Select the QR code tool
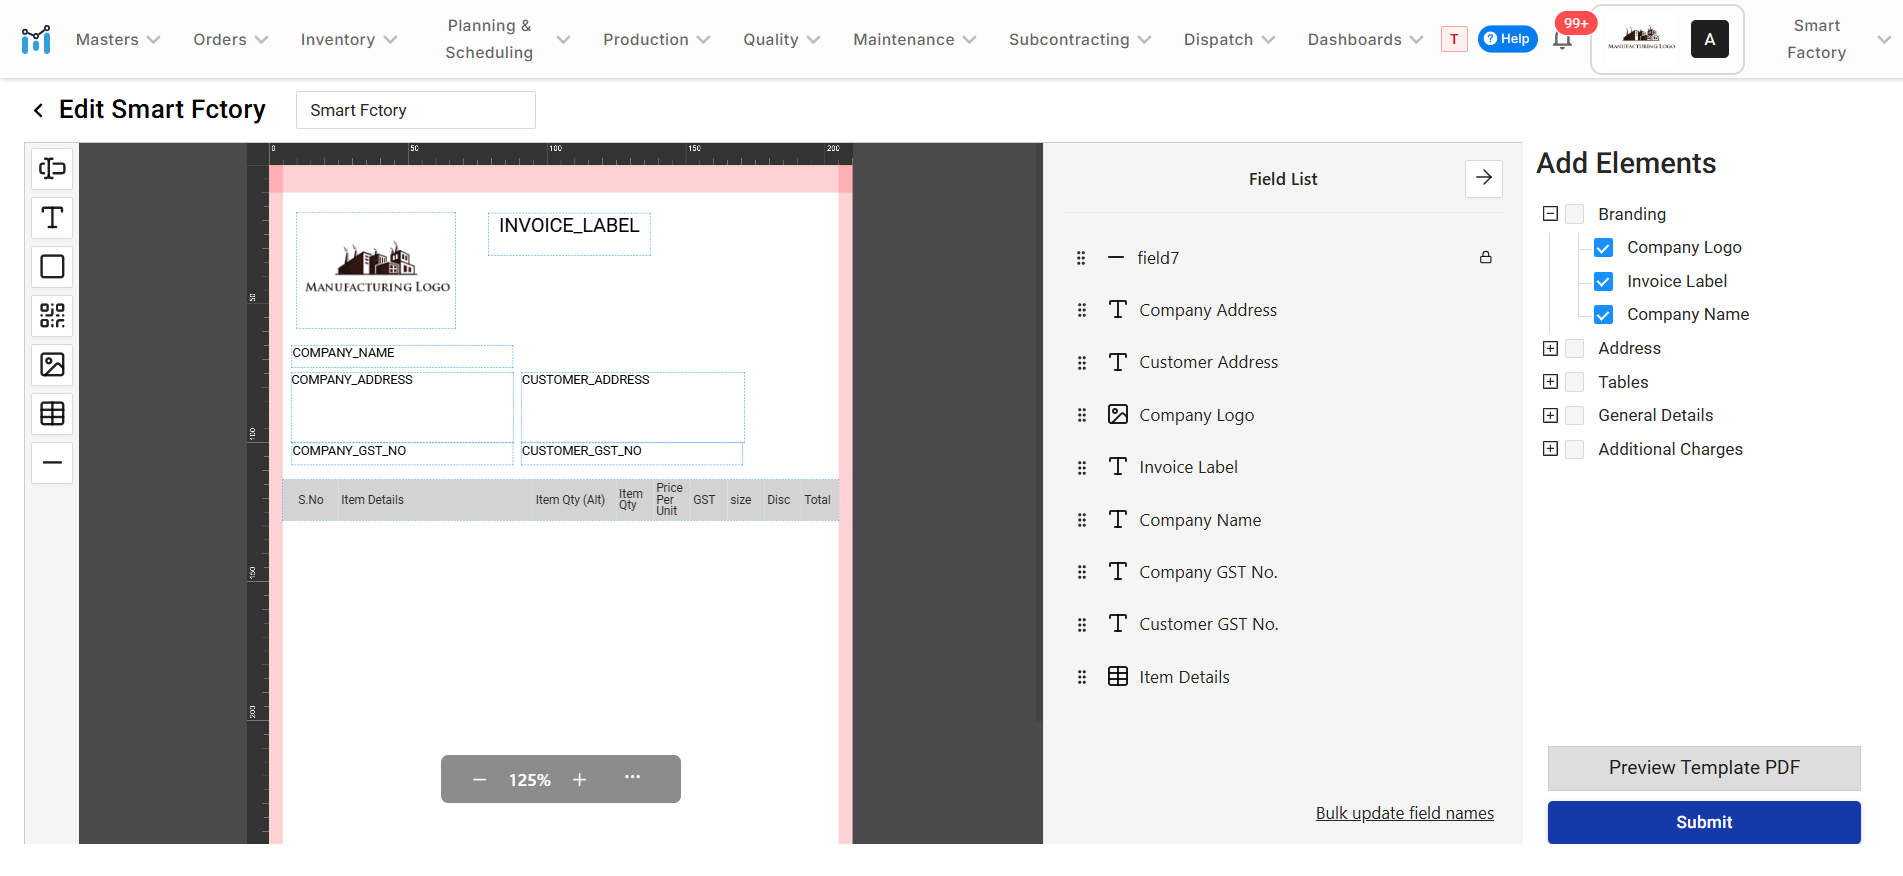Viewport: 1903px width, 876px height. pos(52,316)
